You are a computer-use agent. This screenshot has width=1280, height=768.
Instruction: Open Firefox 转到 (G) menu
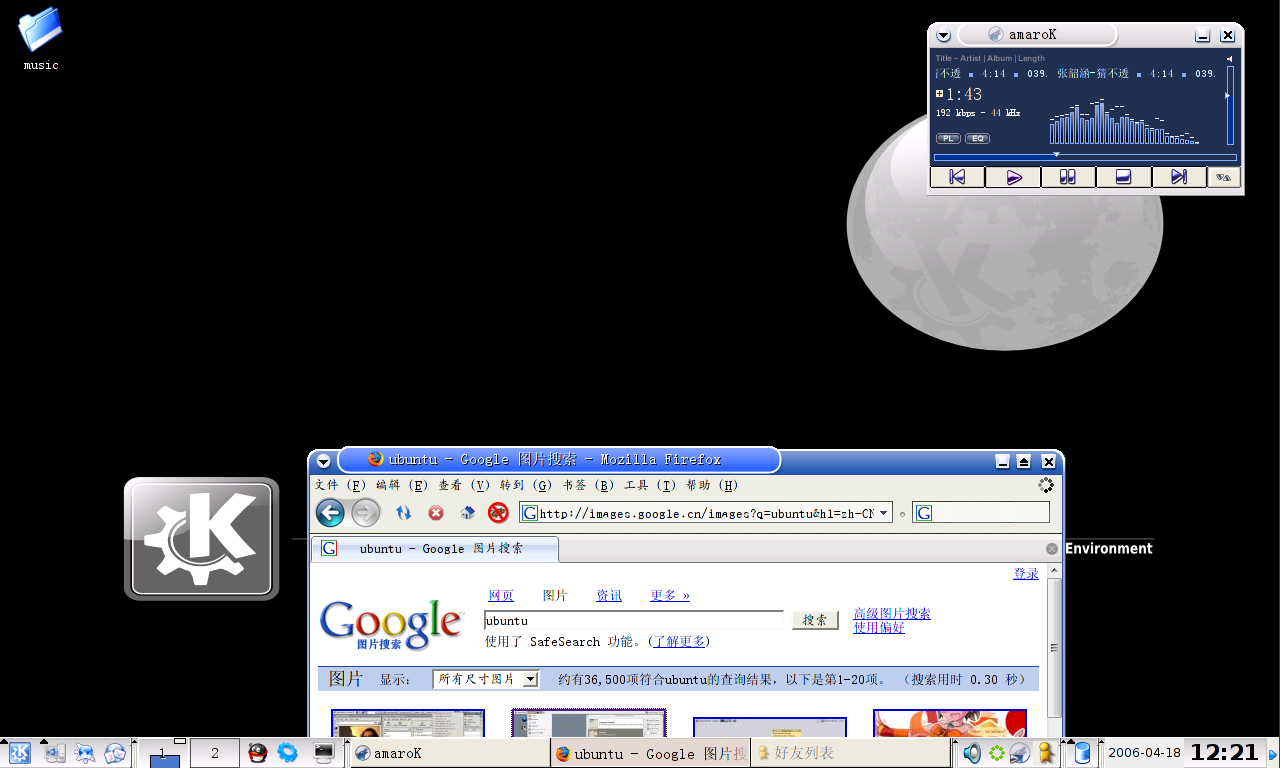pos(526,485)
